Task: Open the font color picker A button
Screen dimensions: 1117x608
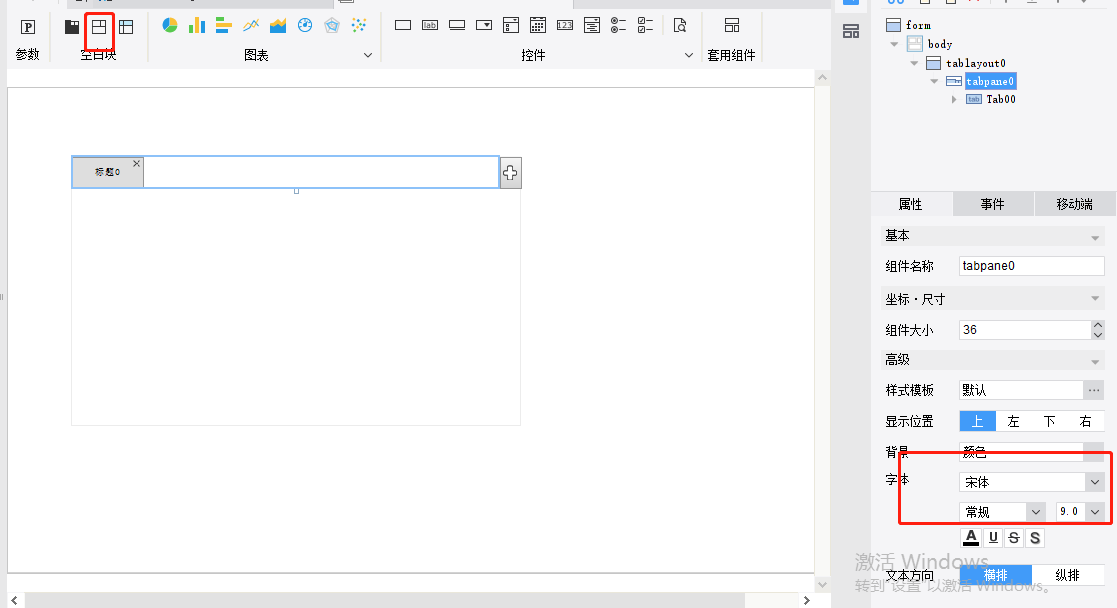Action: (970, 538)
